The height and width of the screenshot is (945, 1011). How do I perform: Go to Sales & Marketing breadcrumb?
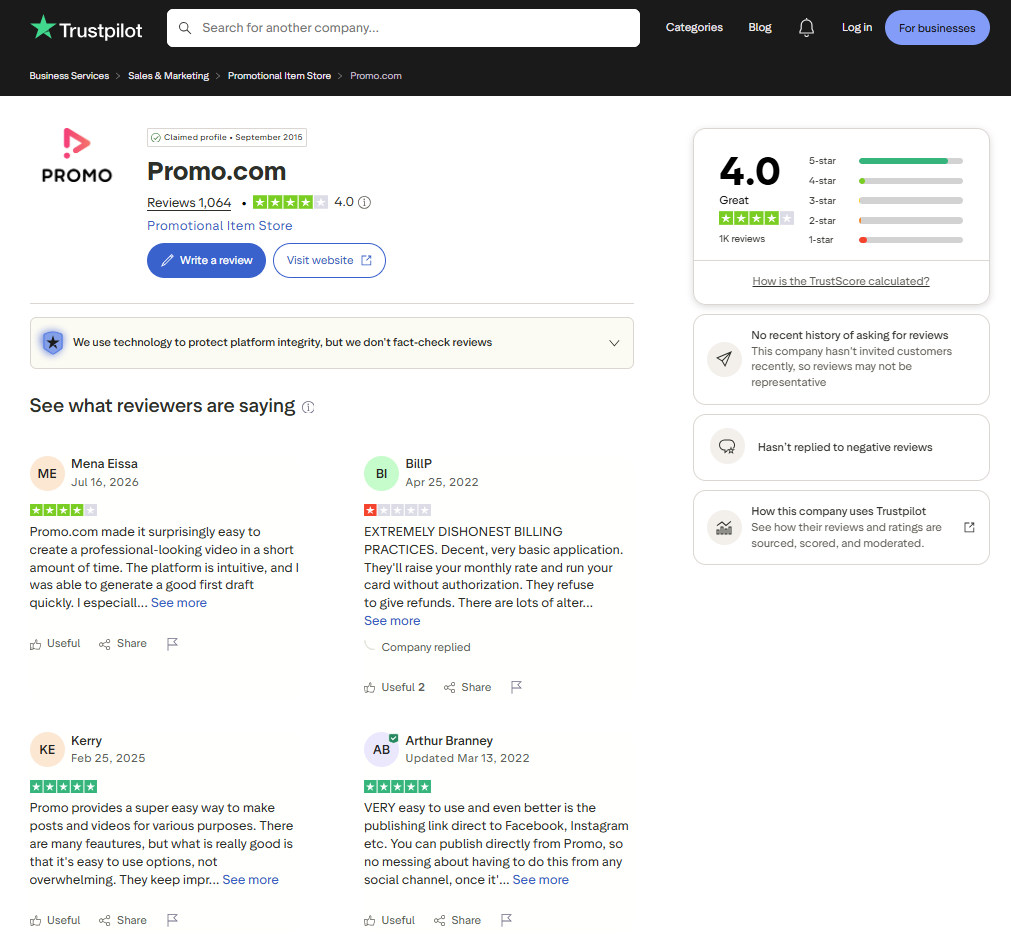coord(168,76)
